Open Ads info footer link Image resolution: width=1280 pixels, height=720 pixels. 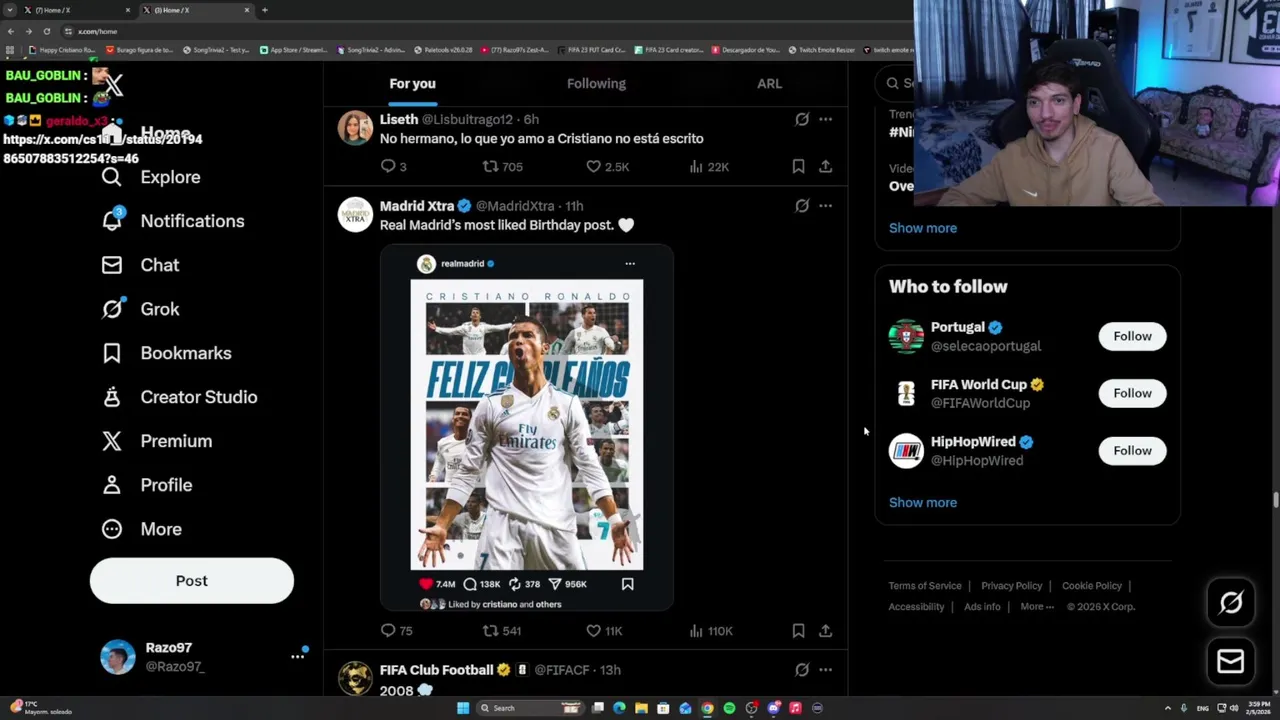[982, 607]
